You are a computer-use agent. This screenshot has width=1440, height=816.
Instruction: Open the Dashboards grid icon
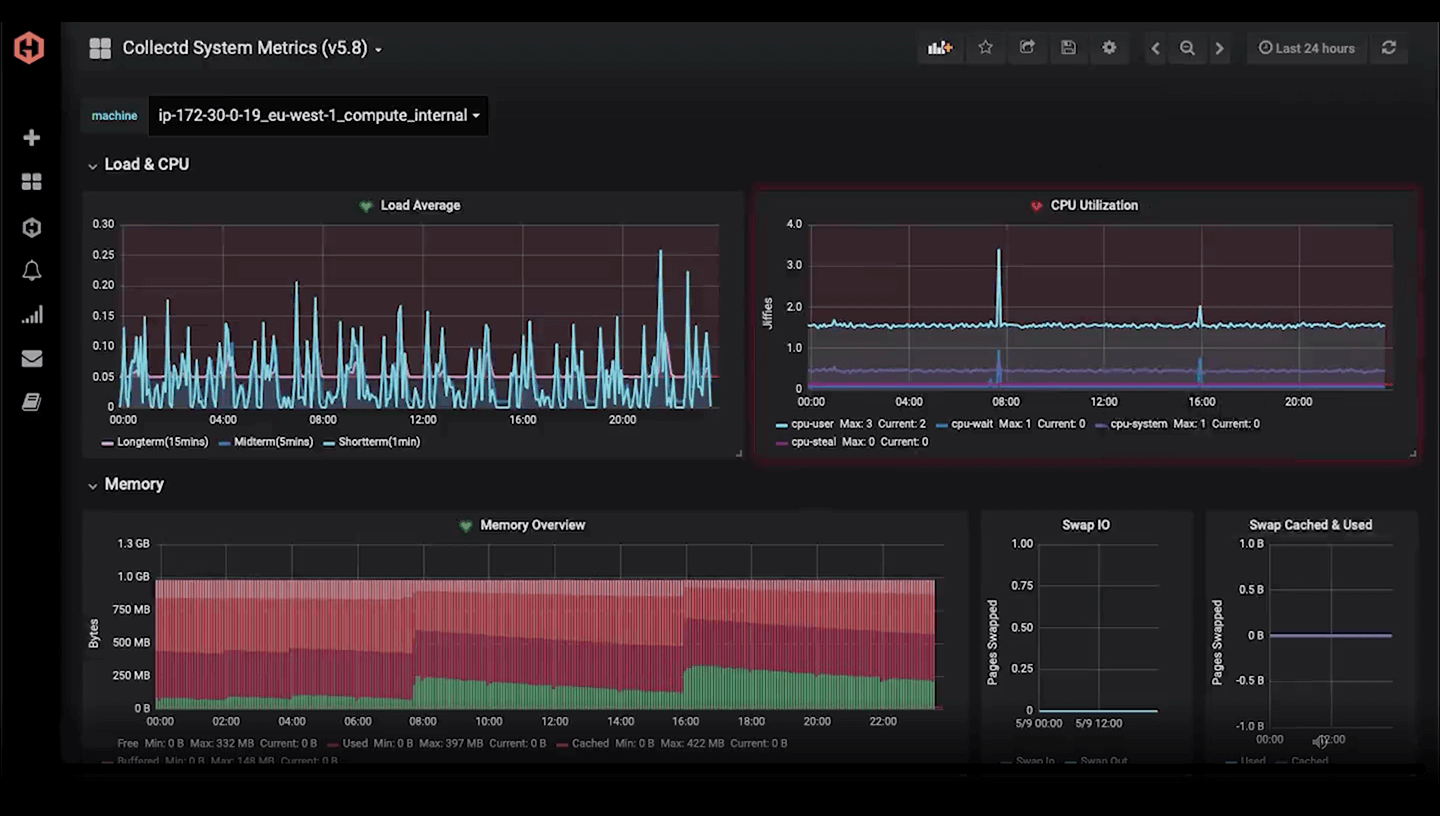[31, 181]
